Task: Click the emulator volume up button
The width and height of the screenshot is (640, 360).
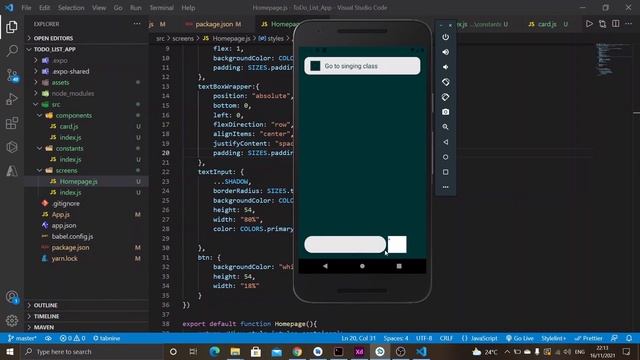Action: coord(446,52)
